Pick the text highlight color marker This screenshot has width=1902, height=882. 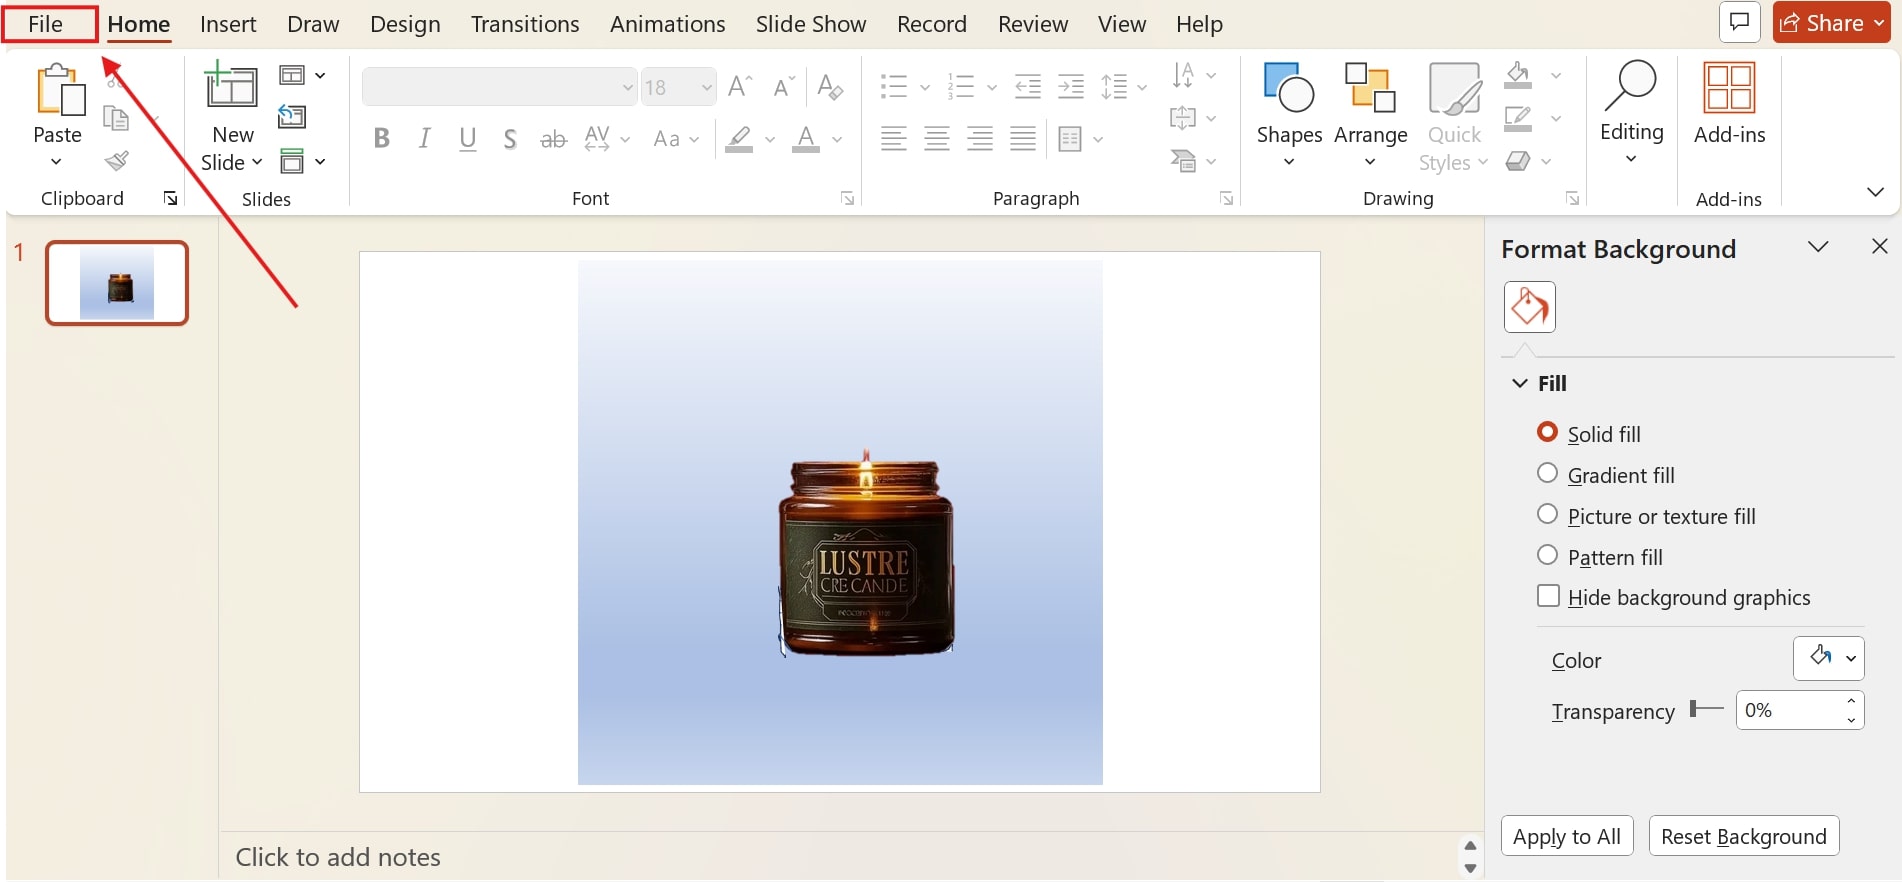point(739,139)
